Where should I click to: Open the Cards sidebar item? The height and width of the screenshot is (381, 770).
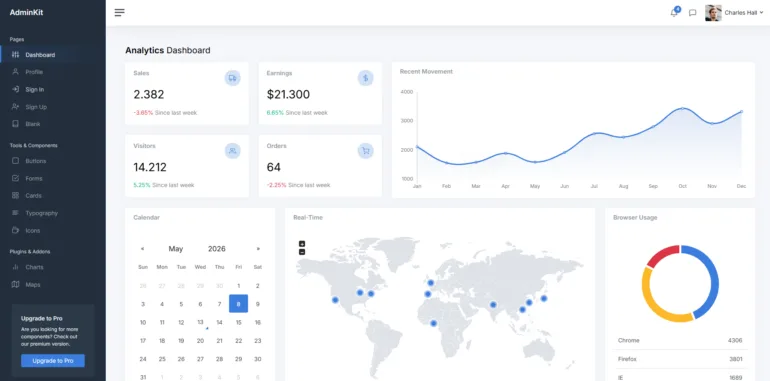click(x=53, y=195)
